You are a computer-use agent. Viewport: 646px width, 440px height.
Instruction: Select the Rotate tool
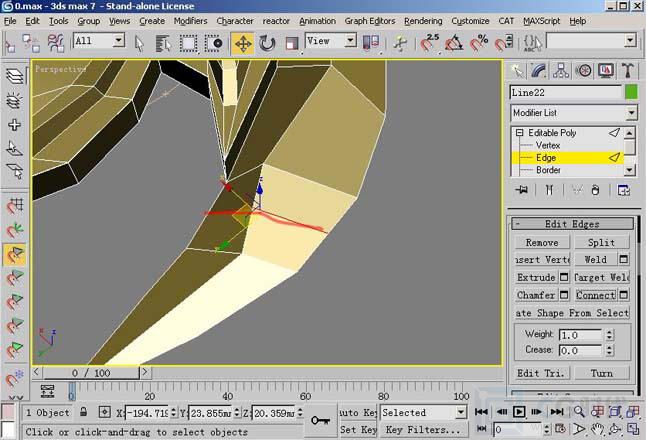[267, 43]
